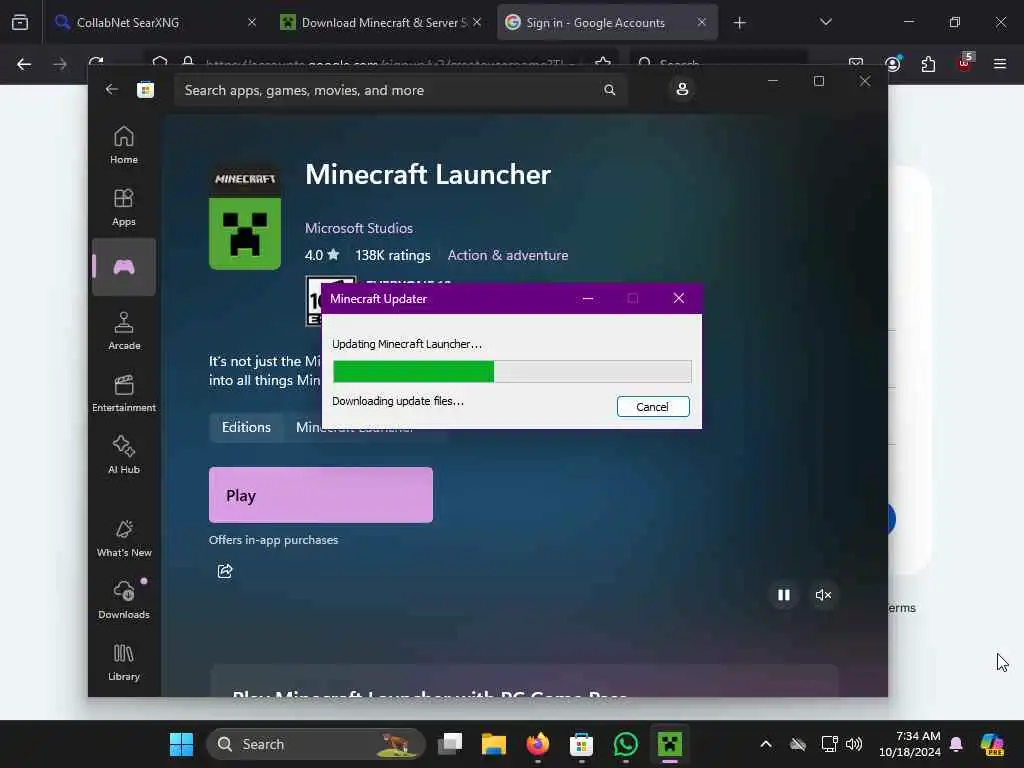This screenshot has width=1024, height=768.
Task: Open Home in Microsoft Store sidebar
Action: 123,145
